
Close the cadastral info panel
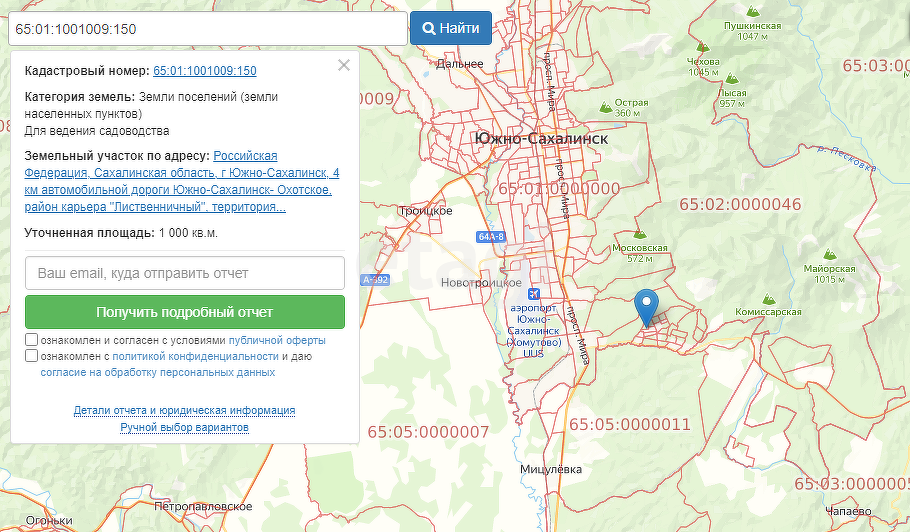click(x=344, y=66)
